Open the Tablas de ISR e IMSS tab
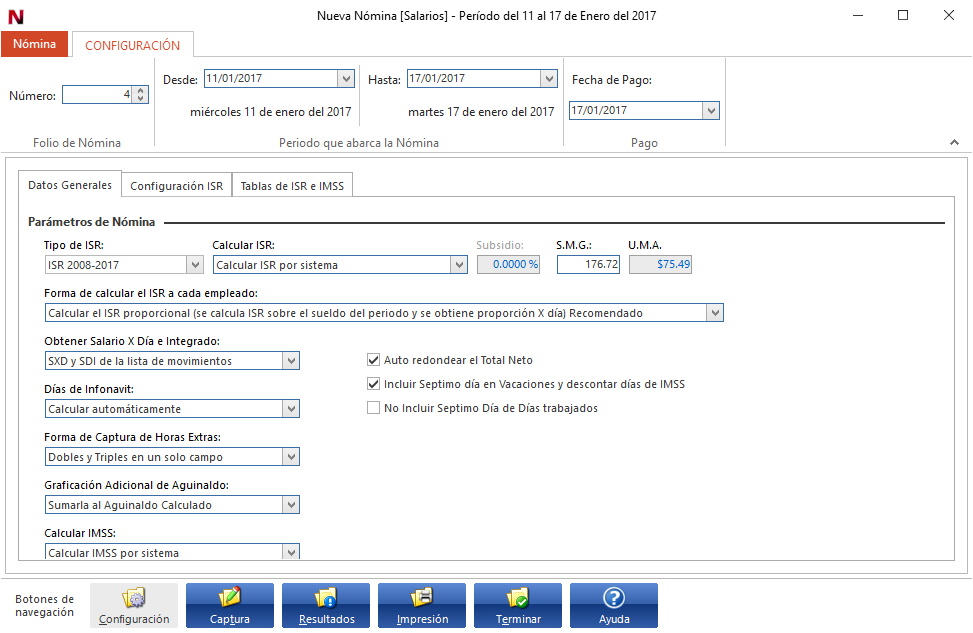 point(292,186)
